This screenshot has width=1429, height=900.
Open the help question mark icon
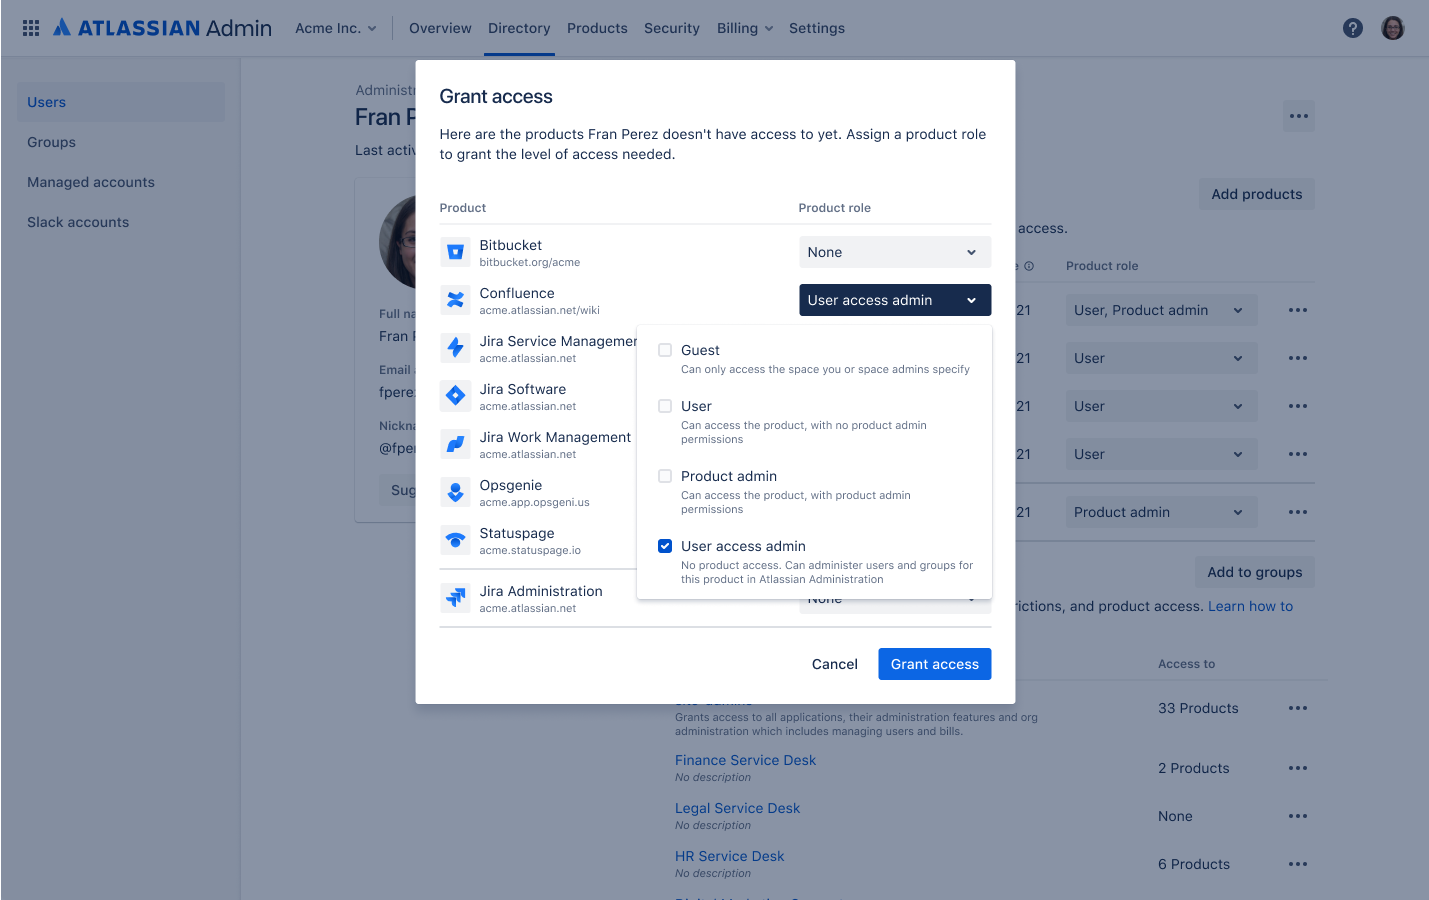point(1353,28)
